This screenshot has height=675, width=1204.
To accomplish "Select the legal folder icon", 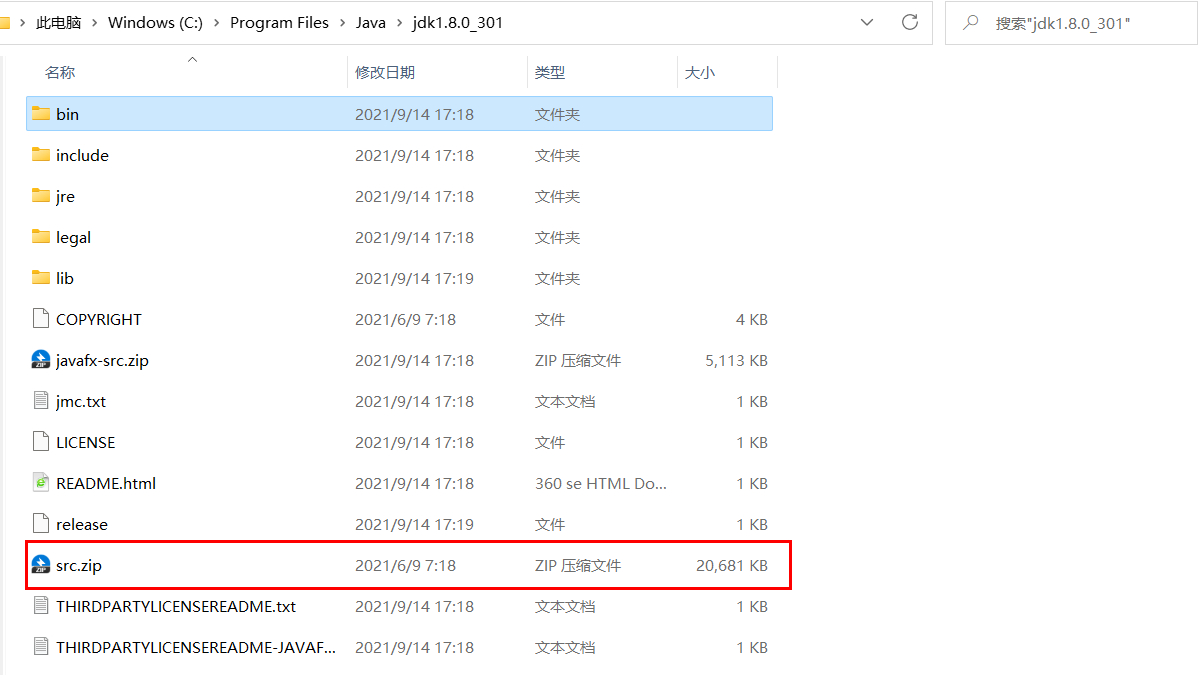I will (x=40, y=237).
